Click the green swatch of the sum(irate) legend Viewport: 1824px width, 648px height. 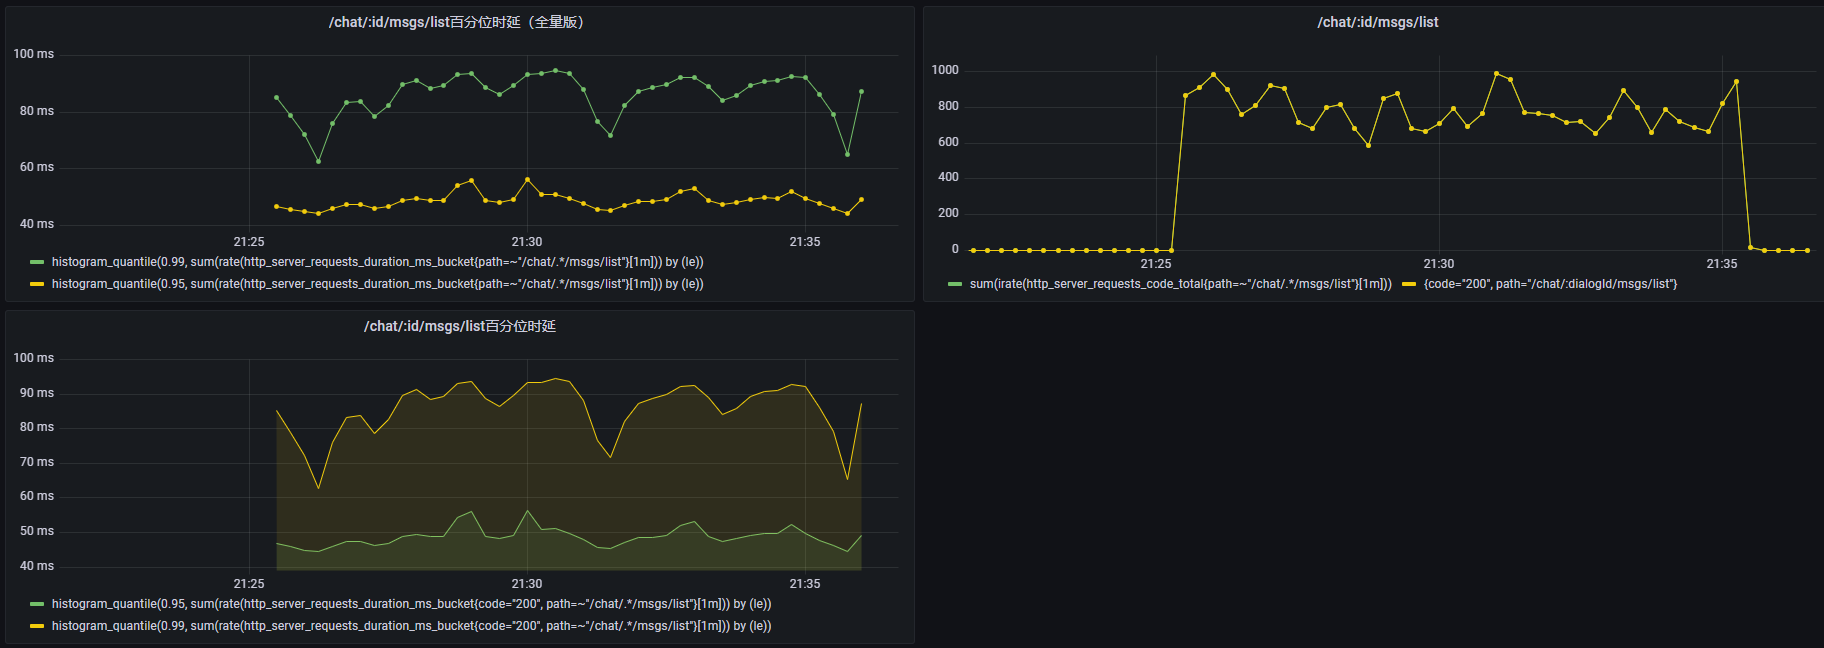pyautogui.click(x=955, y=284)
